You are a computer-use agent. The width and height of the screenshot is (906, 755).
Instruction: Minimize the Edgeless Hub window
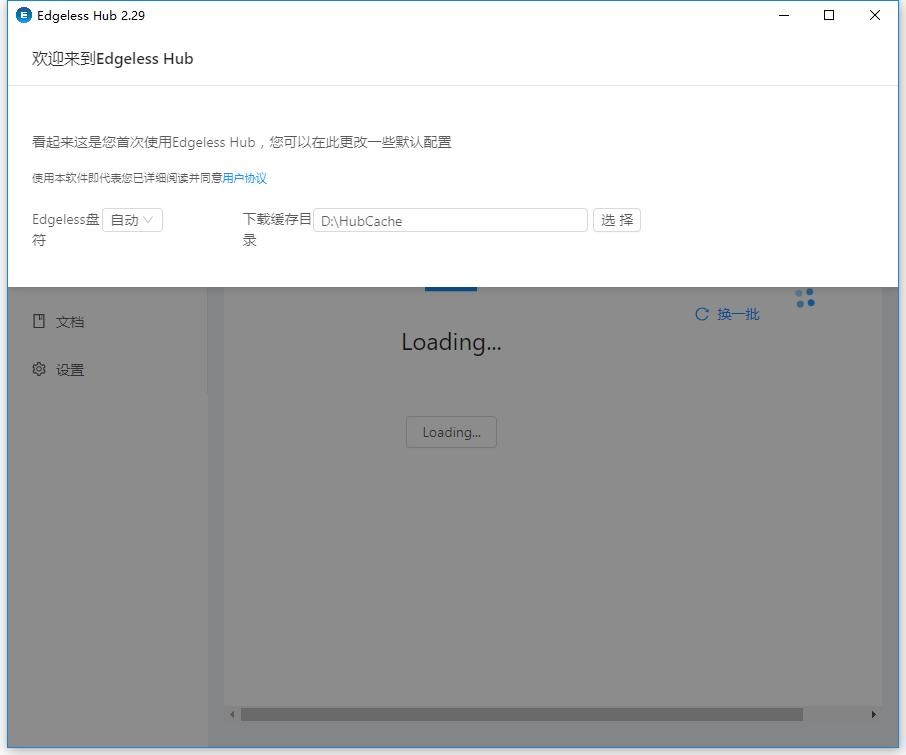pyautogui.click(x=784, y=15)
